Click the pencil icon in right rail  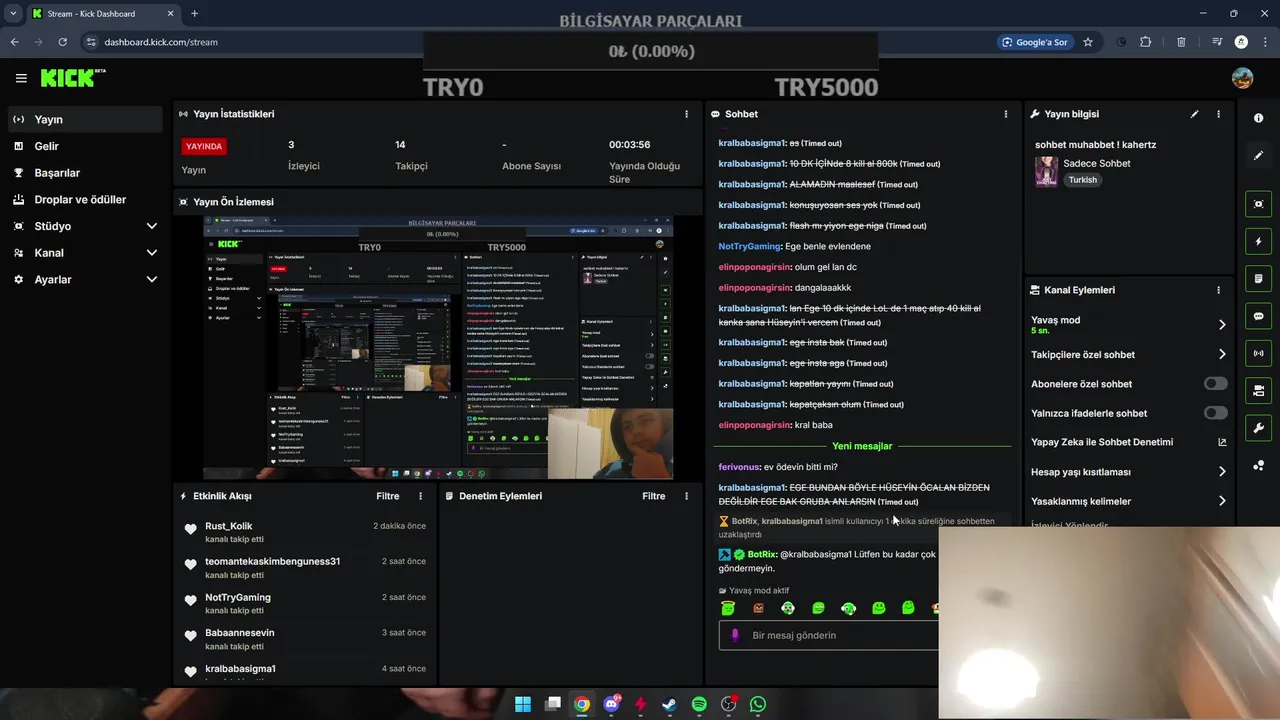1258,155
